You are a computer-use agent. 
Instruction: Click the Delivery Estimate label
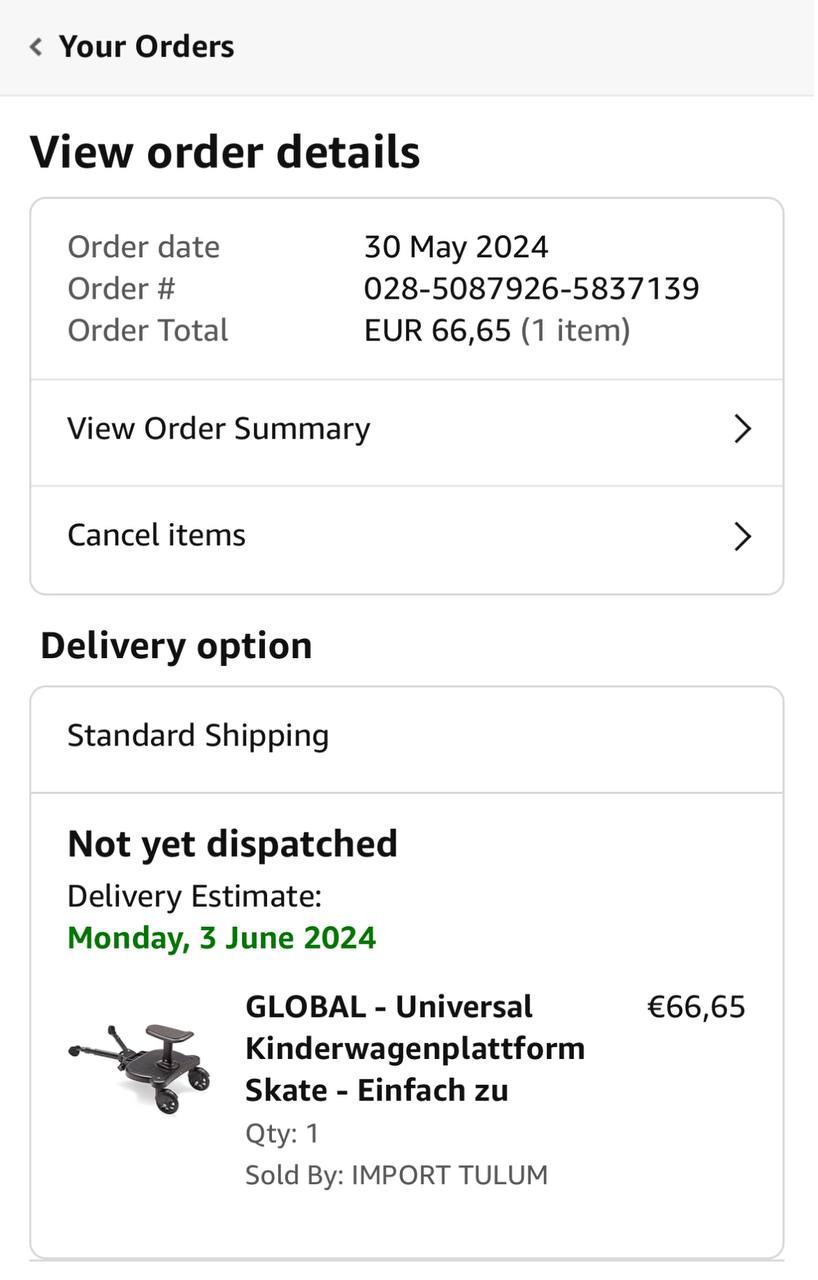pyautogui.click(x=194, y=896)
